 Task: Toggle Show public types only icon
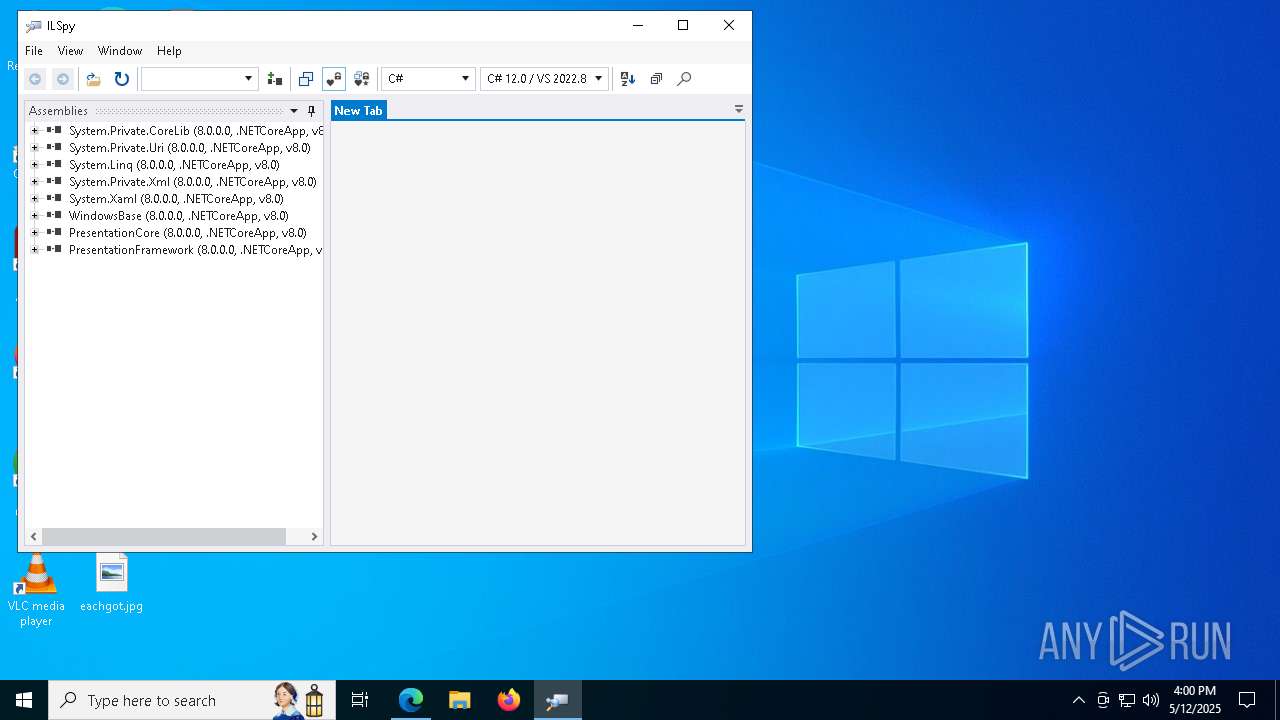click(306, 79)
